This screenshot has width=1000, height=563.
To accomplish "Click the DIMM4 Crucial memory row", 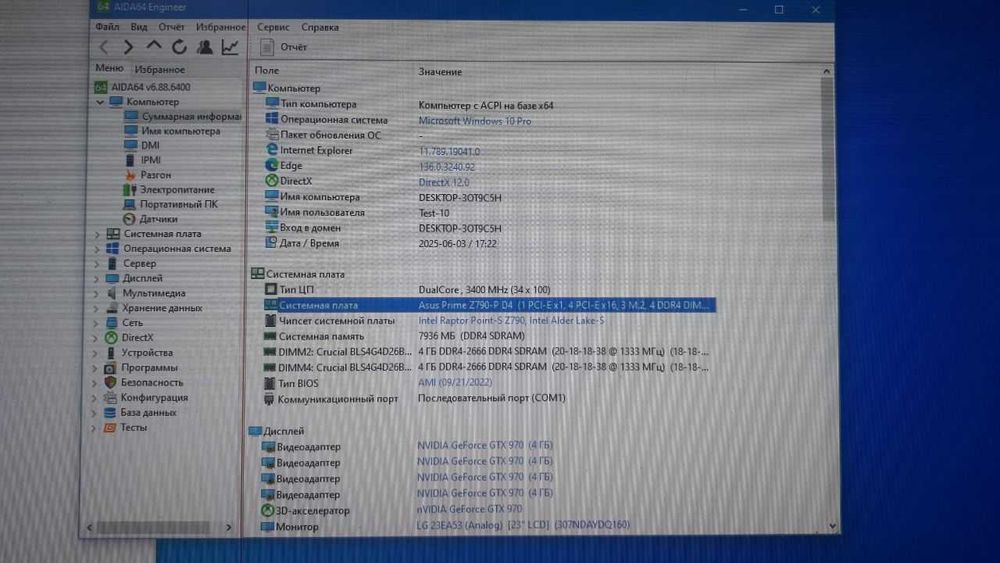I will point(486,367).
